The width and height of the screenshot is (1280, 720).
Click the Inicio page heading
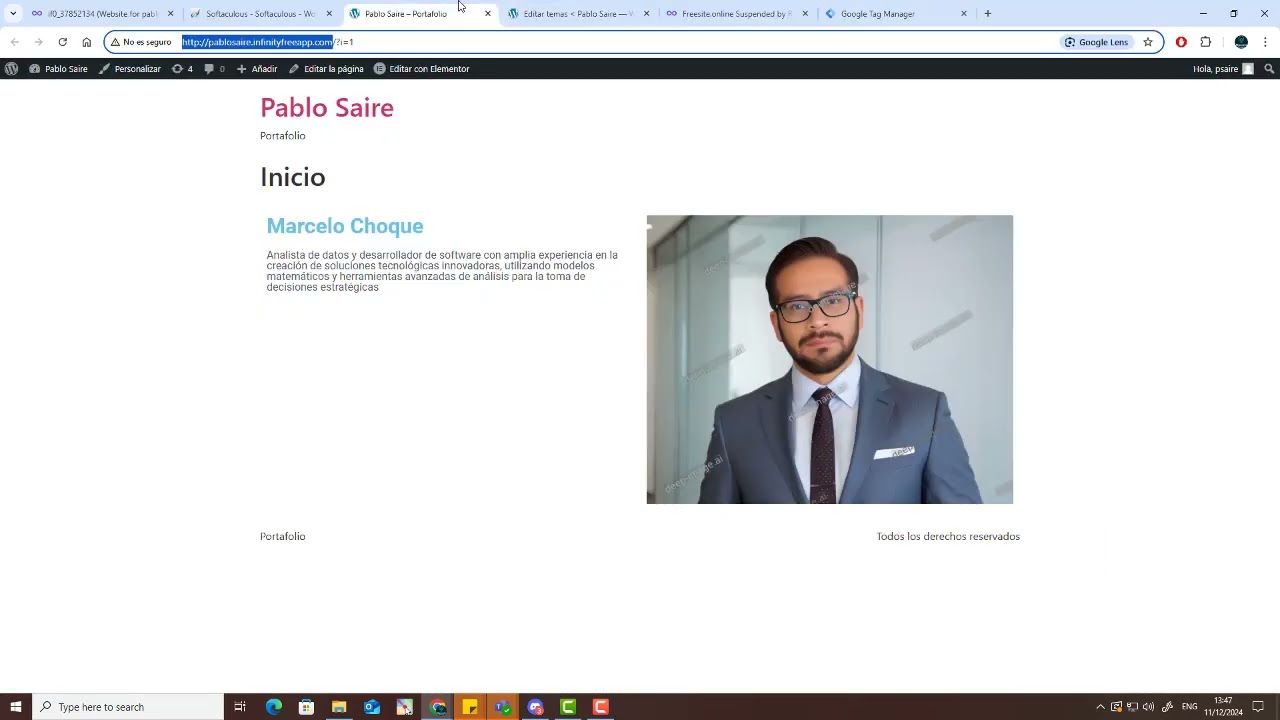click(x=293, y=177)
